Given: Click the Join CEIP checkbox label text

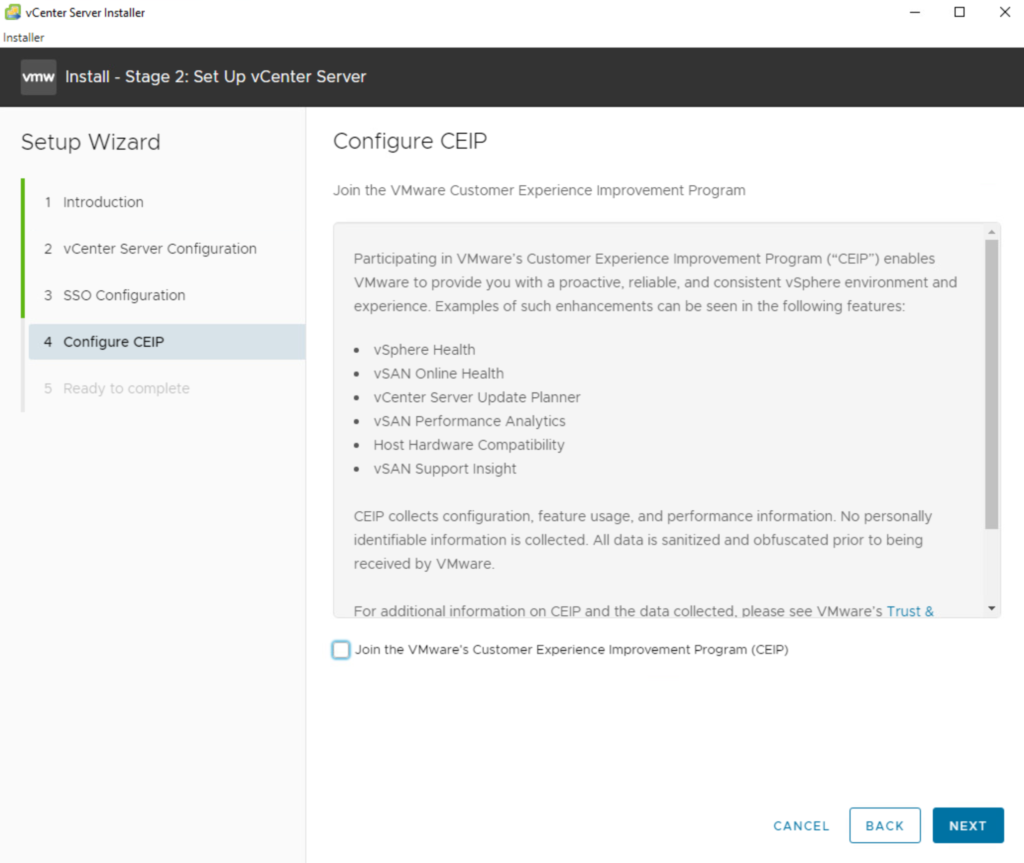Looking at the screenshot, I should [x=571, y=650].
